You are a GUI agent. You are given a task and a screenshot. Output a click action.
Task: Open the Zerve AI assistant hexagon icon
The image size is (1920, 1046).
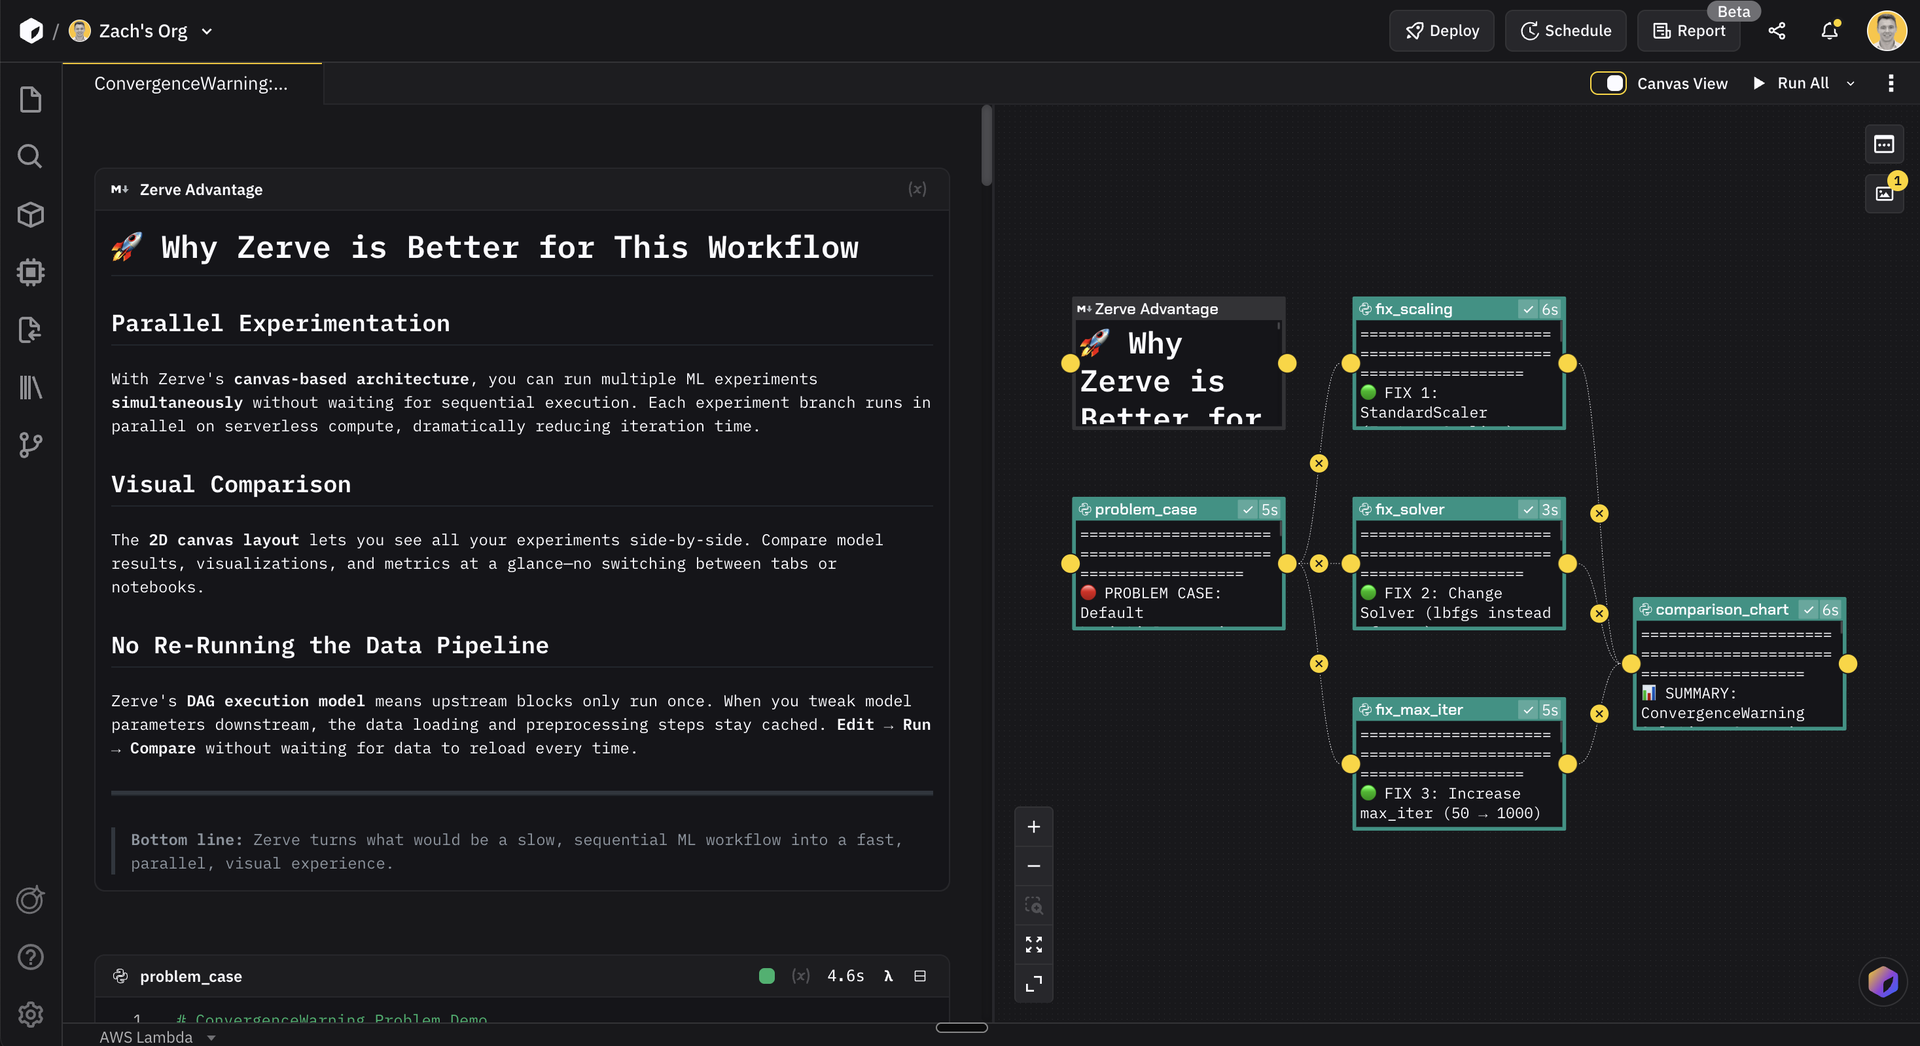(x=1883, y=982)
